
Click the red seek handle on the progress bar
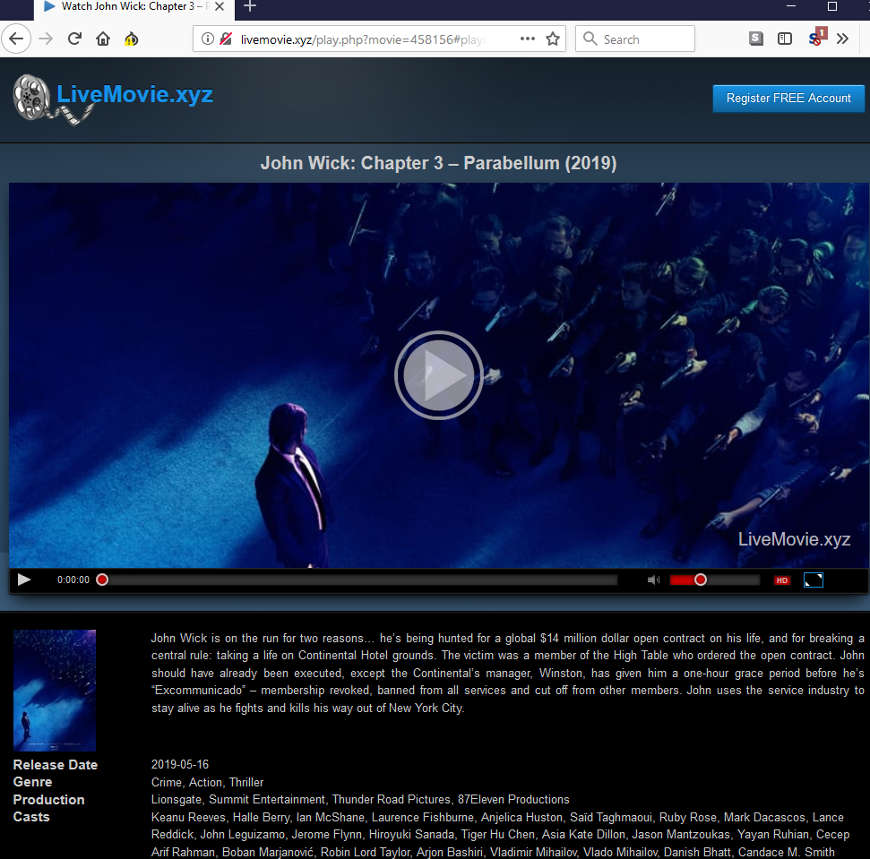(x=102, y=579)
